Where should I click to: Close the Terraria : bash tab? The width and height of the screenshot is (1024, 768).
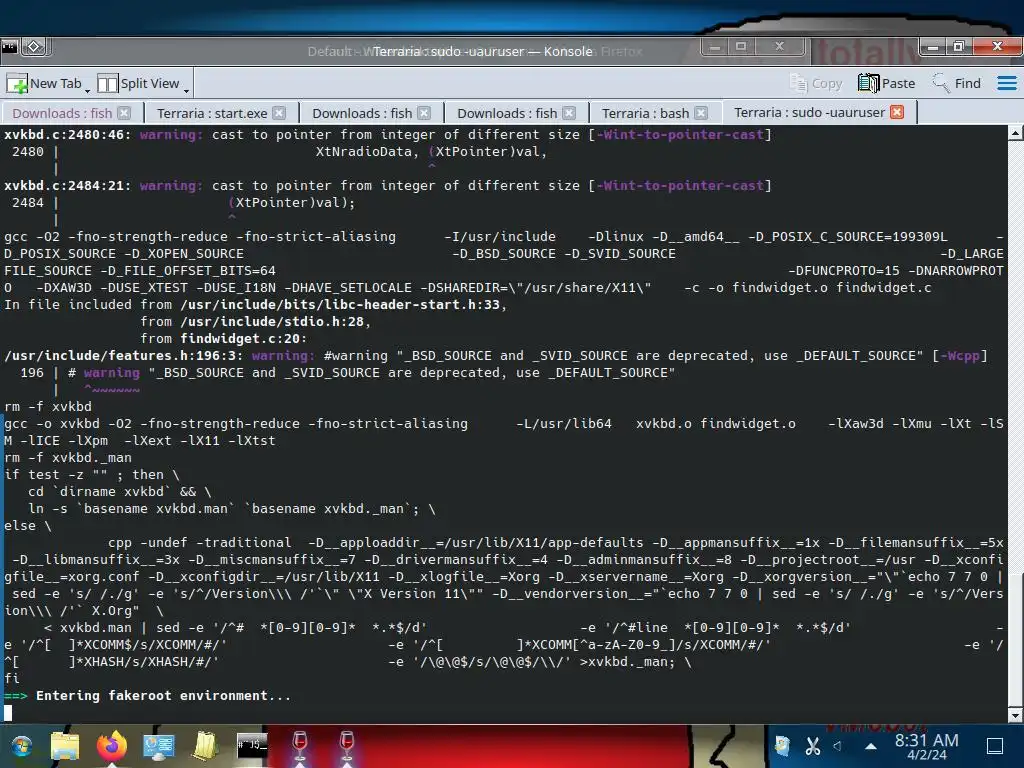pyautogui.click(x=701, y=113)
